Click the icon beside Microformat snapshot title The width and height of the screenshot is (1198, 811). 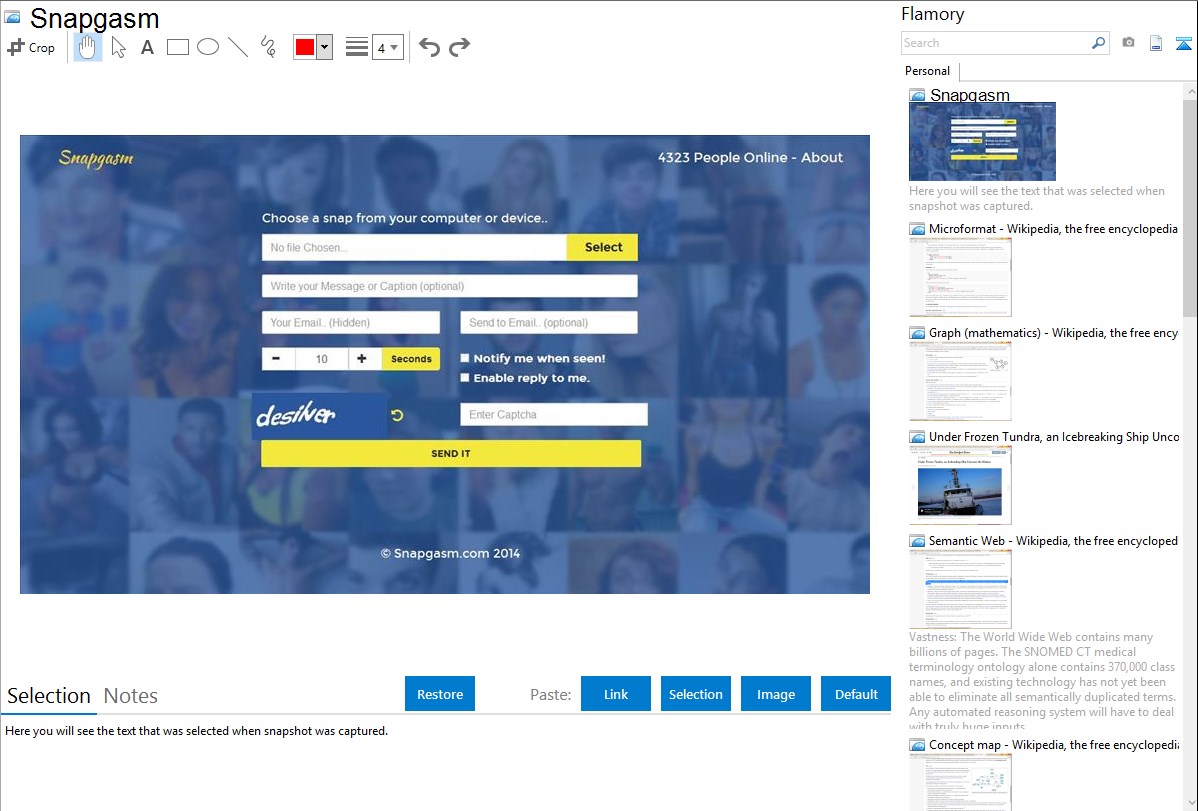pyautogui.click(x=917, y=229)
